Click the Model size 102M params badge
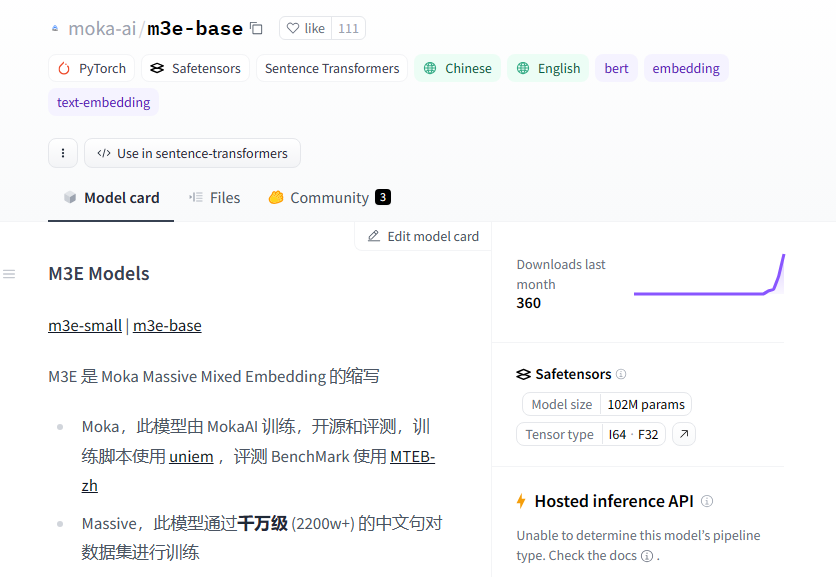Screen dimensions: 836x577 pos(607,404)
